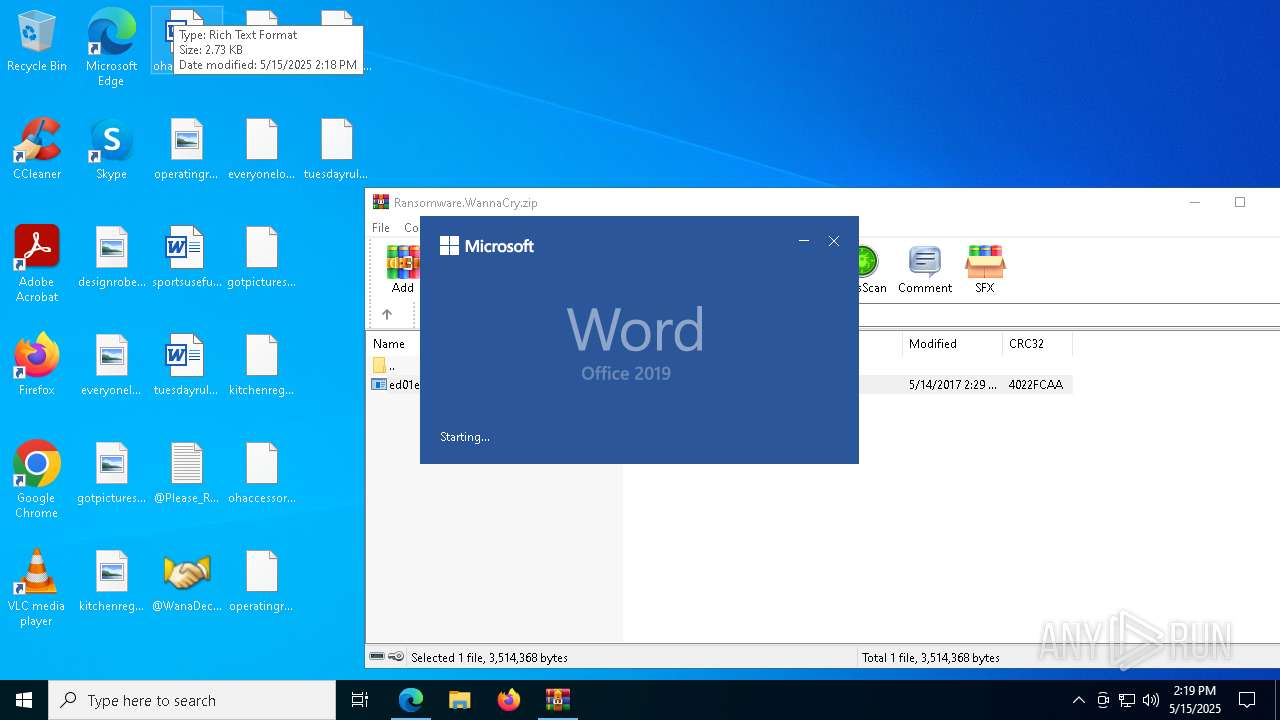Open the clock showing 2:19 PM

point(1195,700)
